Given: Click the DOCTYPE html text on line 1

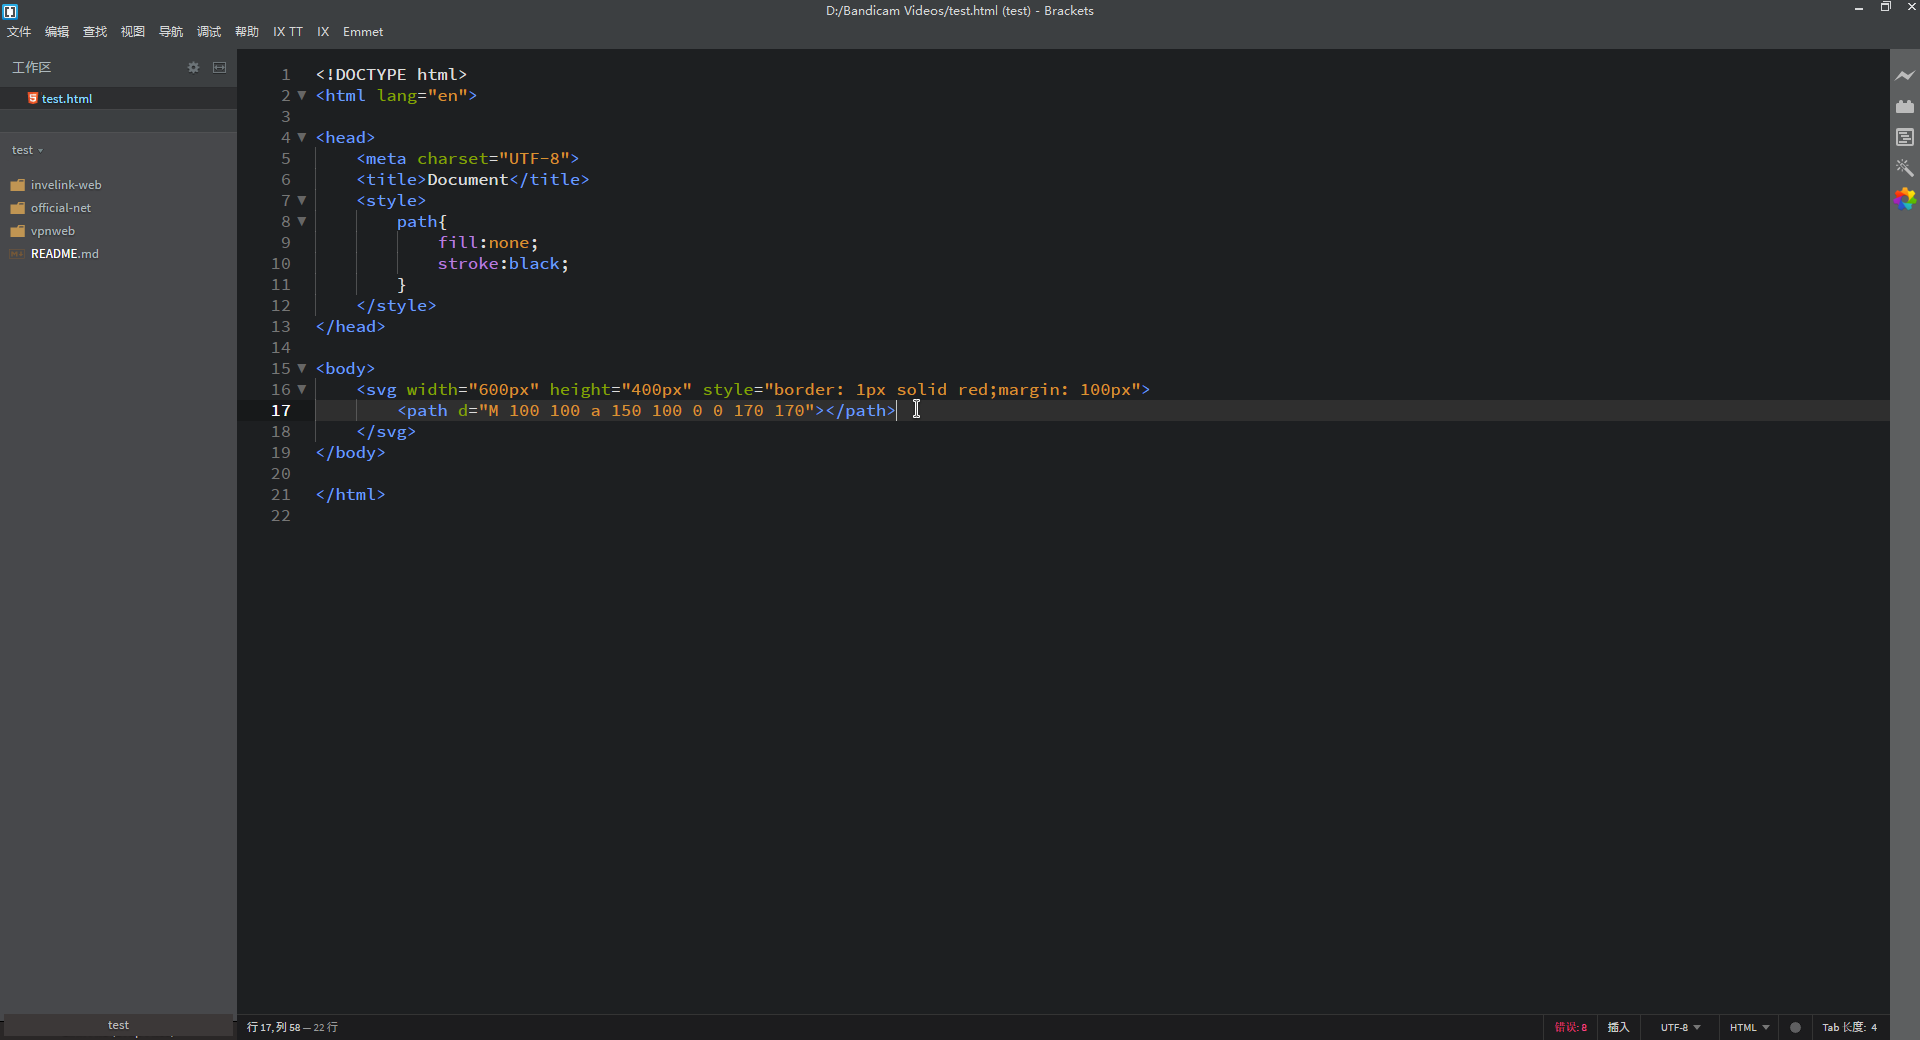Looking at the screenshot, I should (x=392, y=74).
